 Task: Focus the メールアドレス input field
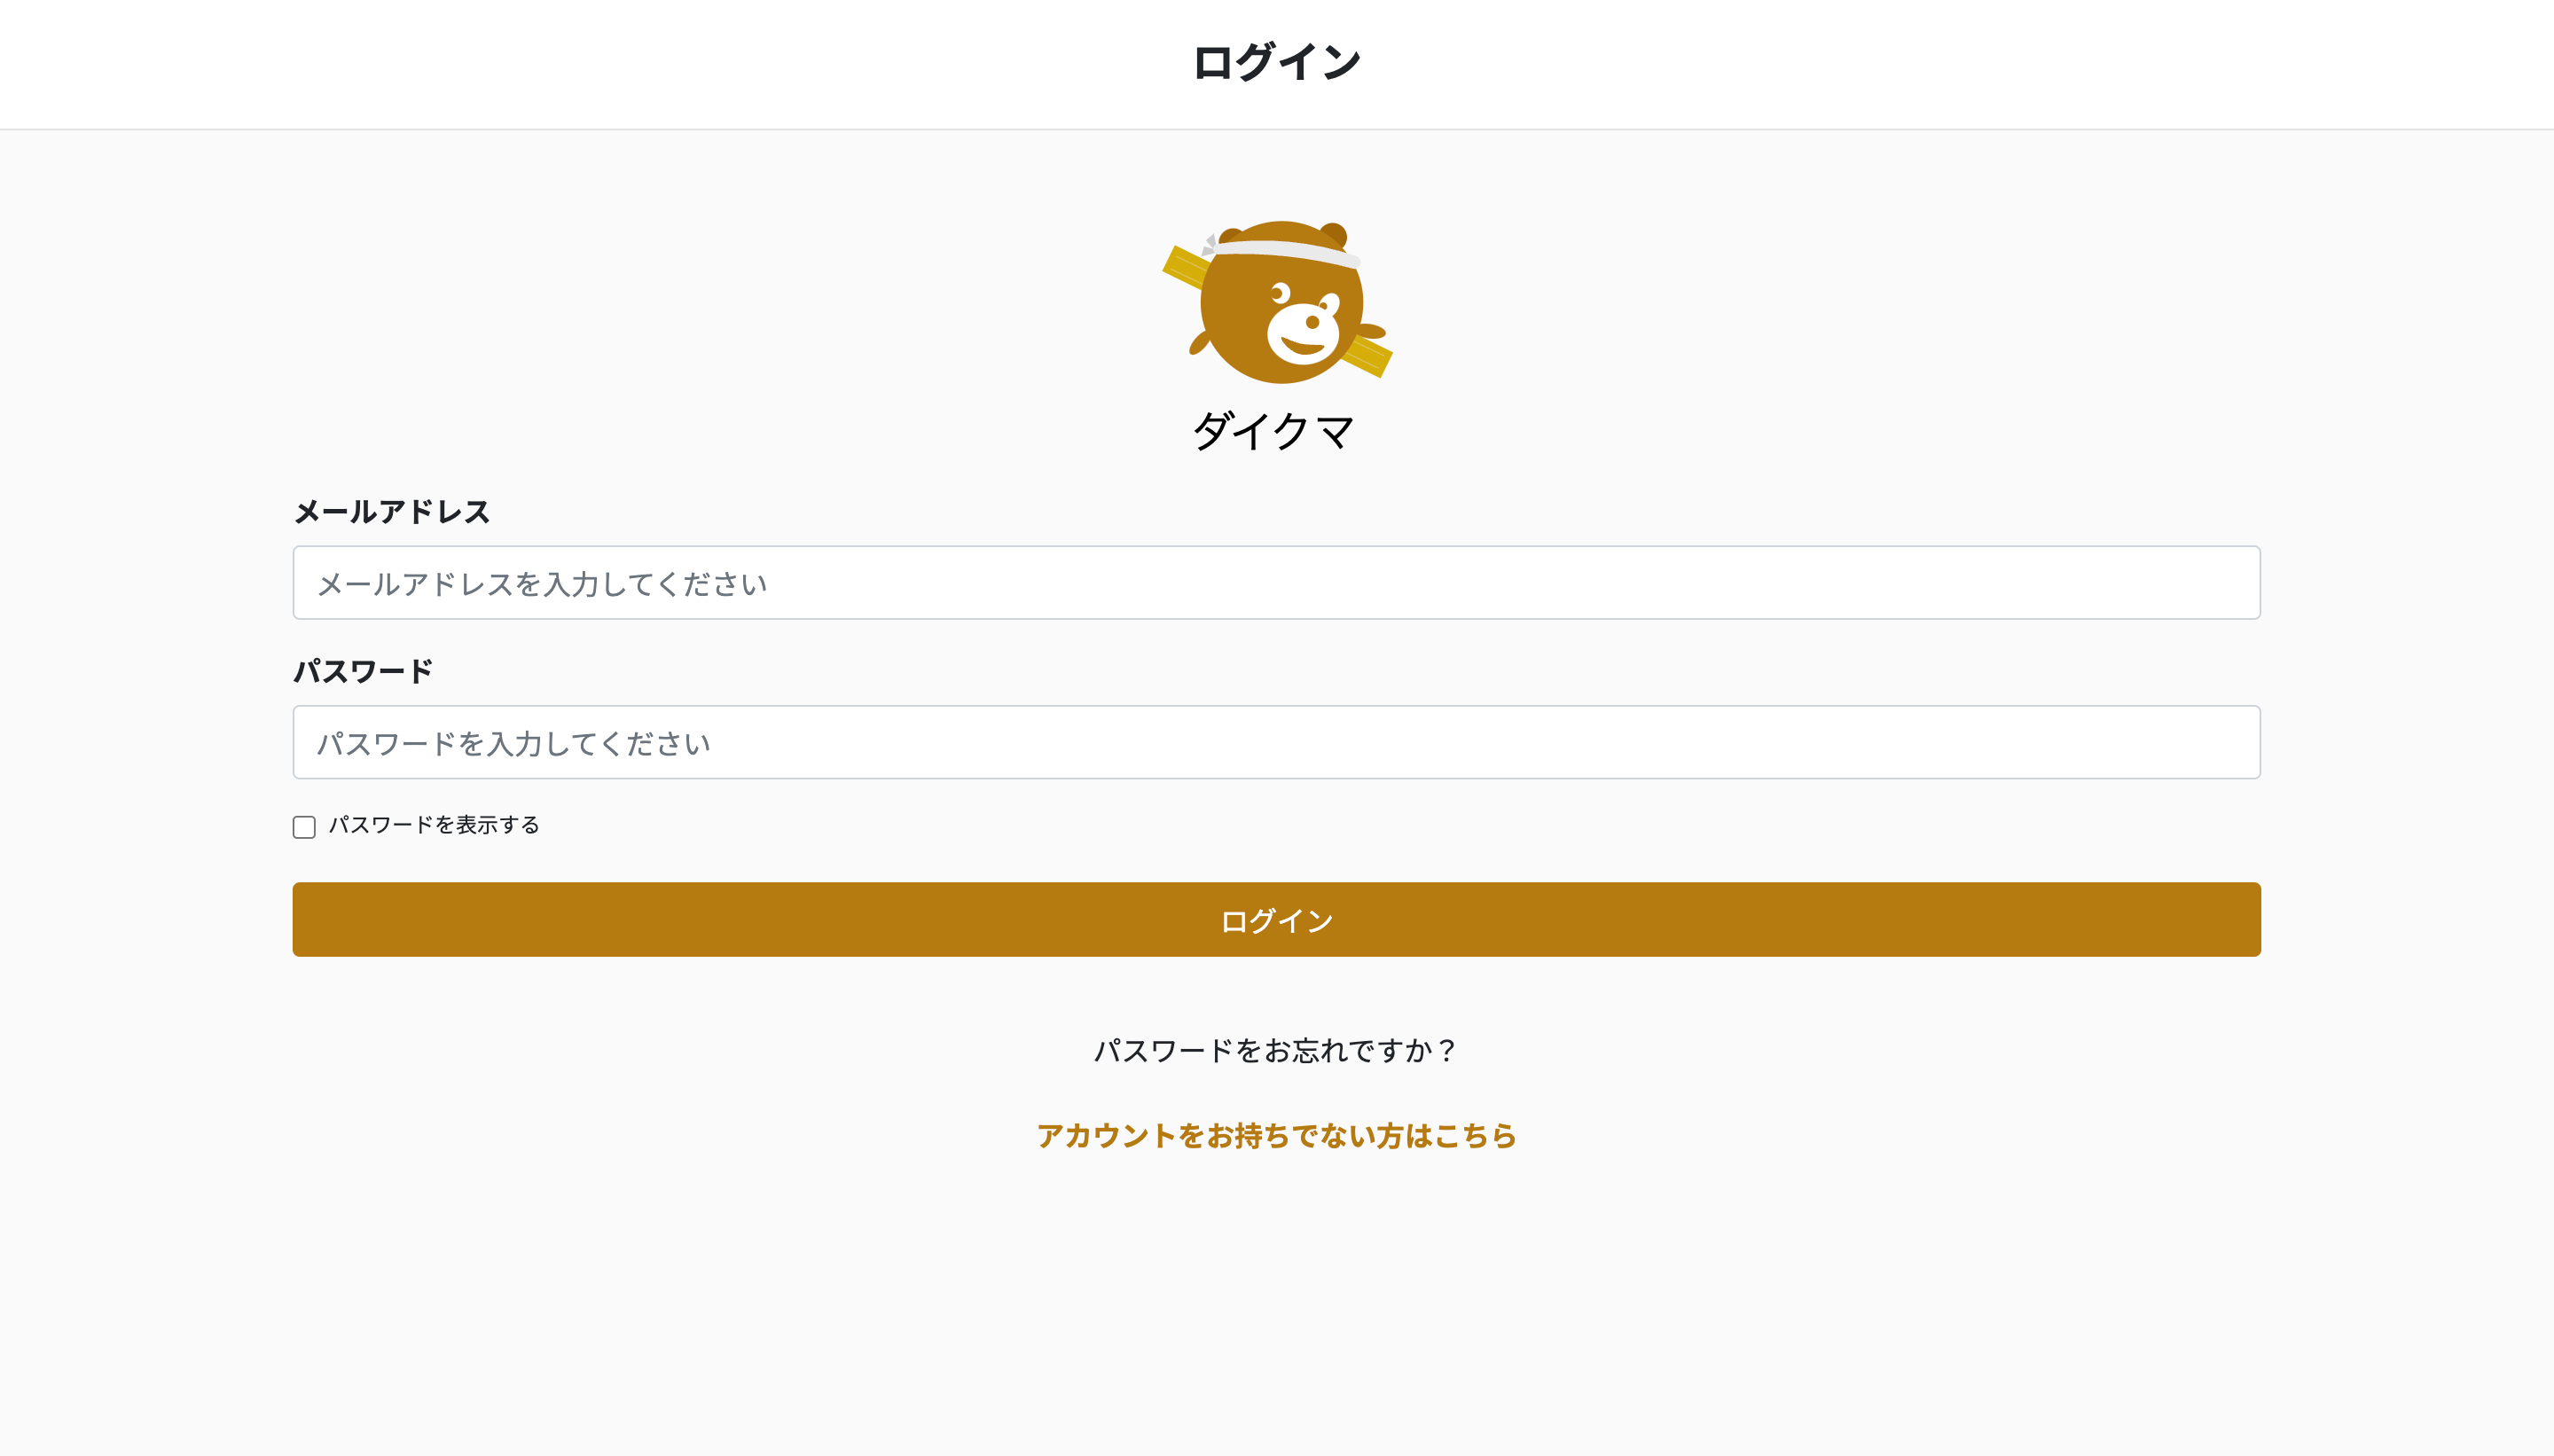tap(1276, 583)
